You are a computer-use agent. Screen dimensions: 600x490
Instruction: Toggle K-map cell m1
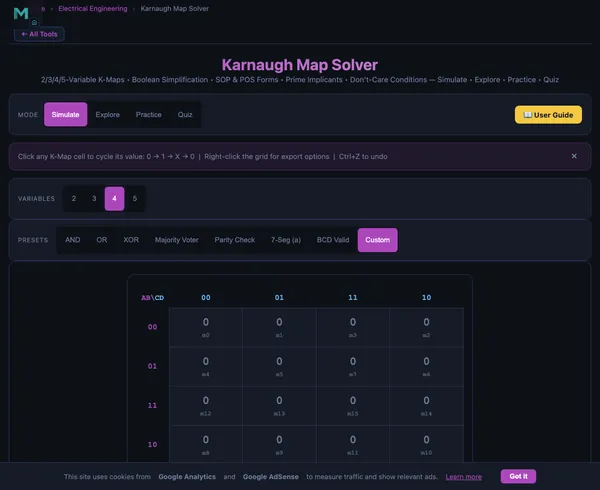click(x=279, y=327)
